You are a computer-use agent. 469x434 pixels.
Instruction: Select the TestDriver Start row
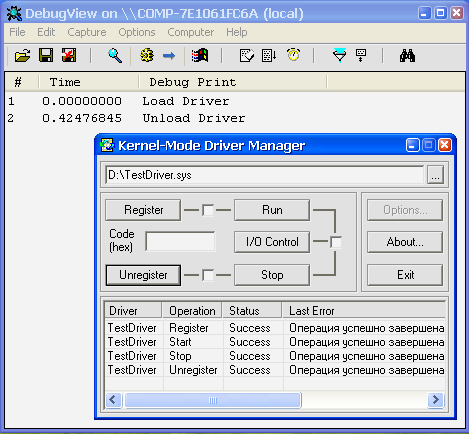[x=275, y=342]
